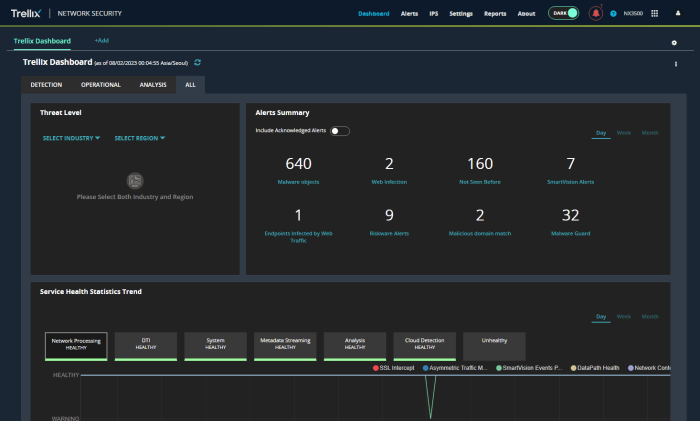Screen dimensions: 700x421
Task: Open the help question mark icon
Action: coord(613,14)
